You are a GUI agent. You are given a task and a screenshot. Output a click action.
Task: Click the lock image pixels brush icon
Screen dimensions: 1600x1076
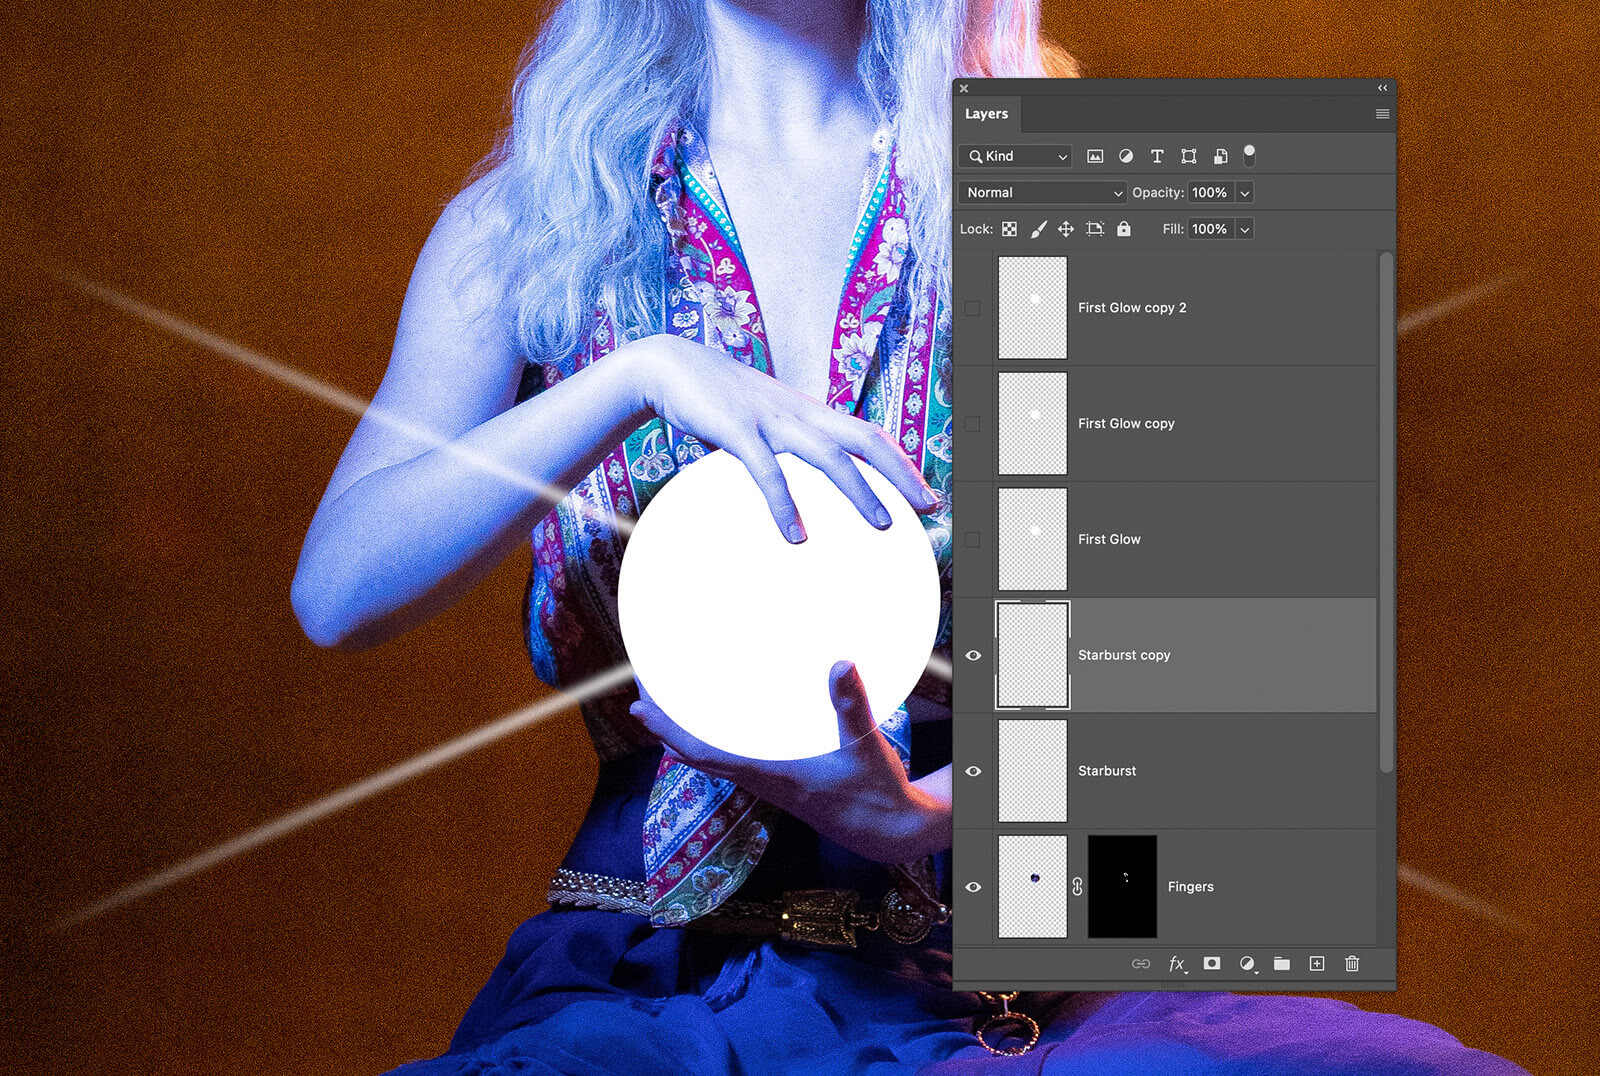click(1038, 229)
